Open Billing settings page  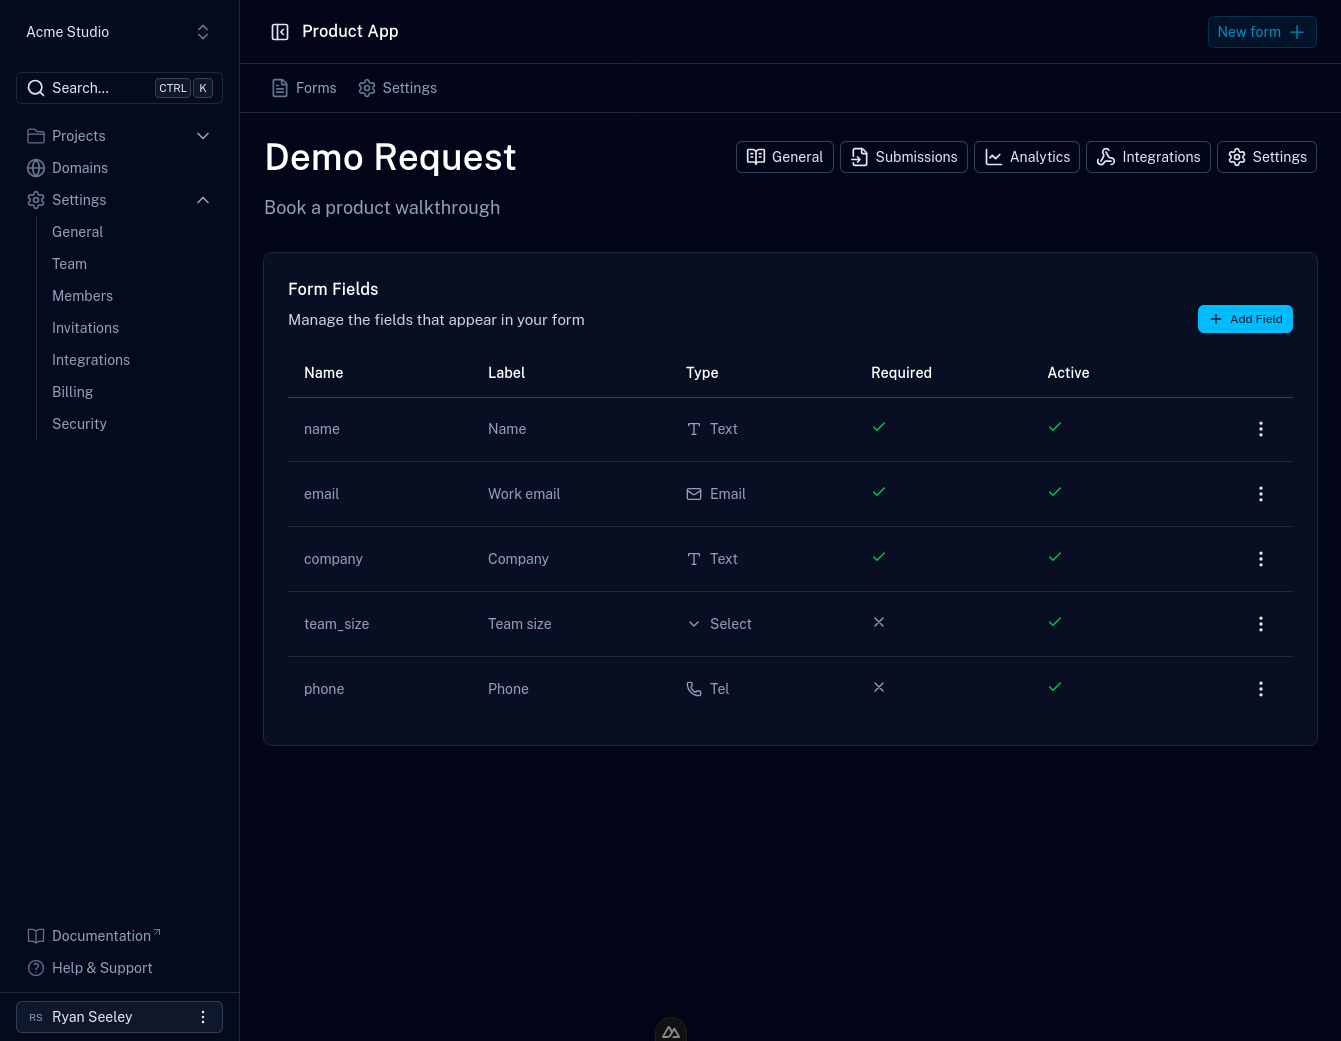point(72,392)
